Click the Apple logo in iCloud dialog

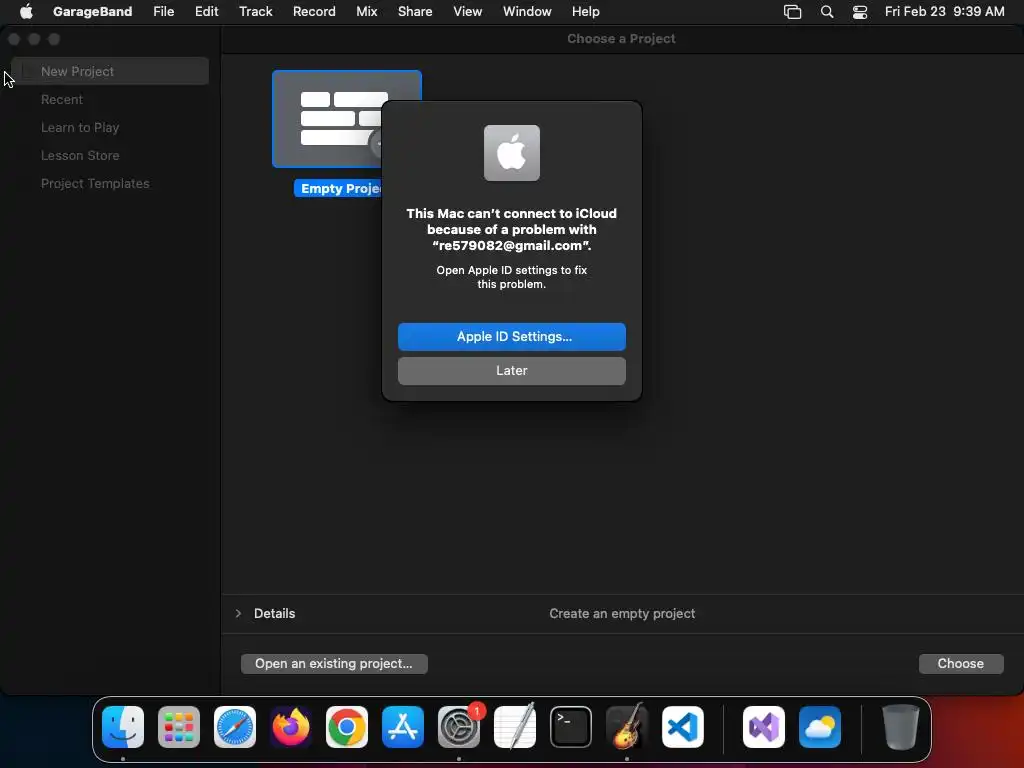point(512,153)
